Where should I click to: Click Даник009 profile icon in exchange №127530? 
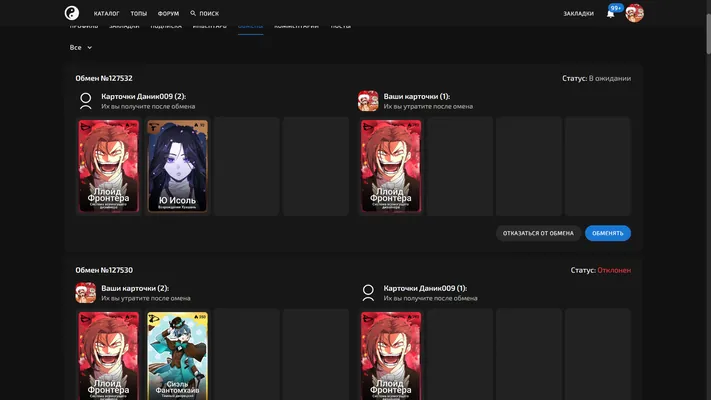click(368, 293)
